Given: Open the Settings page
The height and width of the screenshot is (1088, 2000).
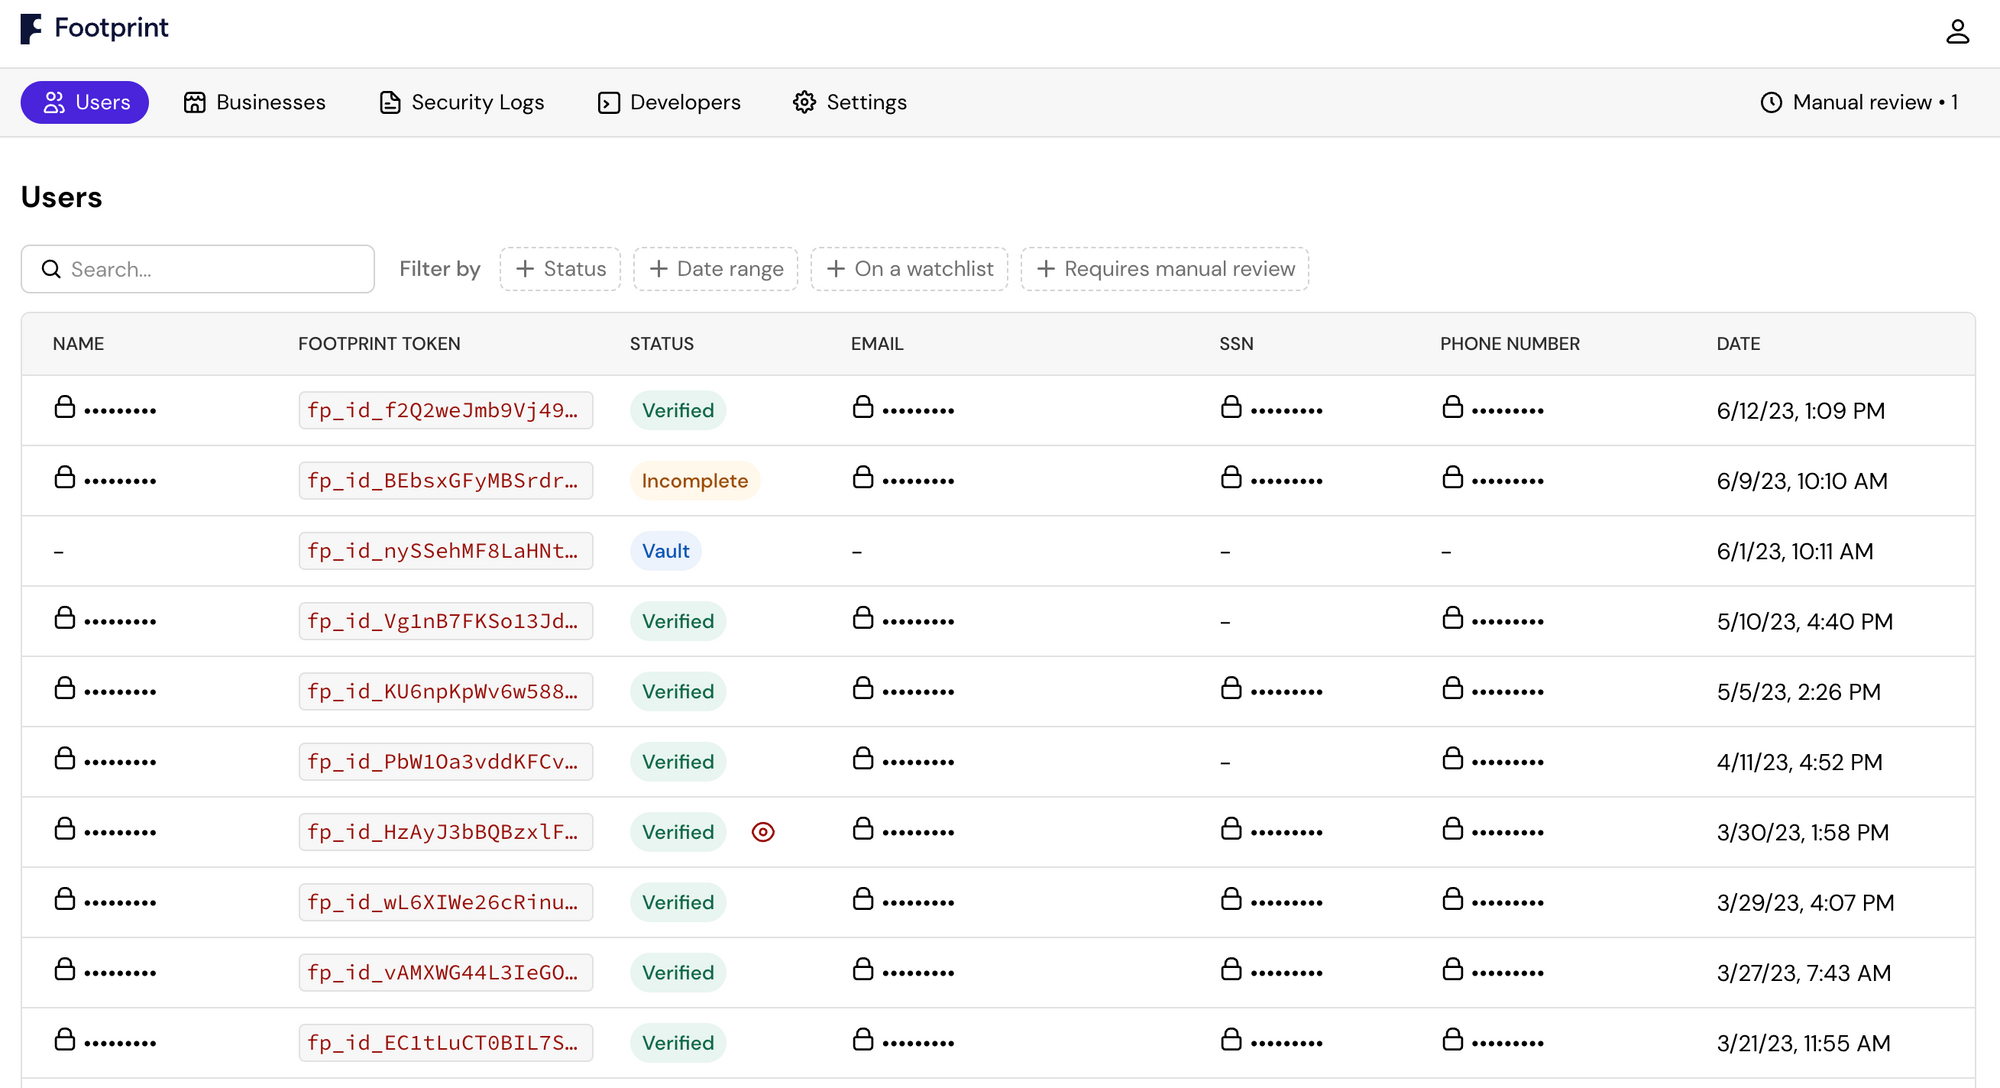Looking at the screenshot, I should point(850,103).
